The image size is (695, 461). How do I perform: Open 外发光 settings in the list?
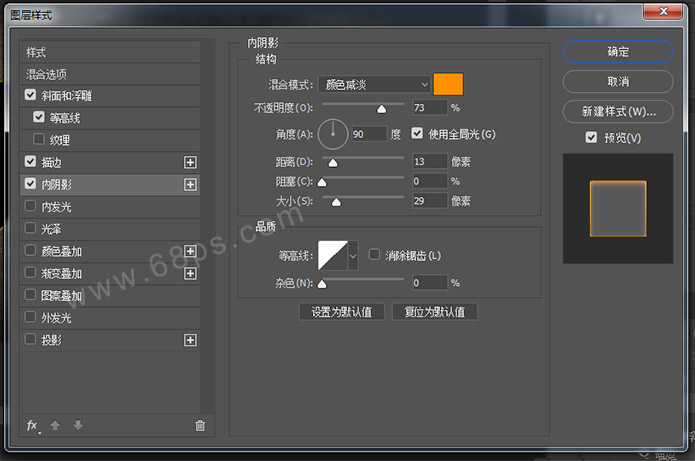(x=110, y=318)
